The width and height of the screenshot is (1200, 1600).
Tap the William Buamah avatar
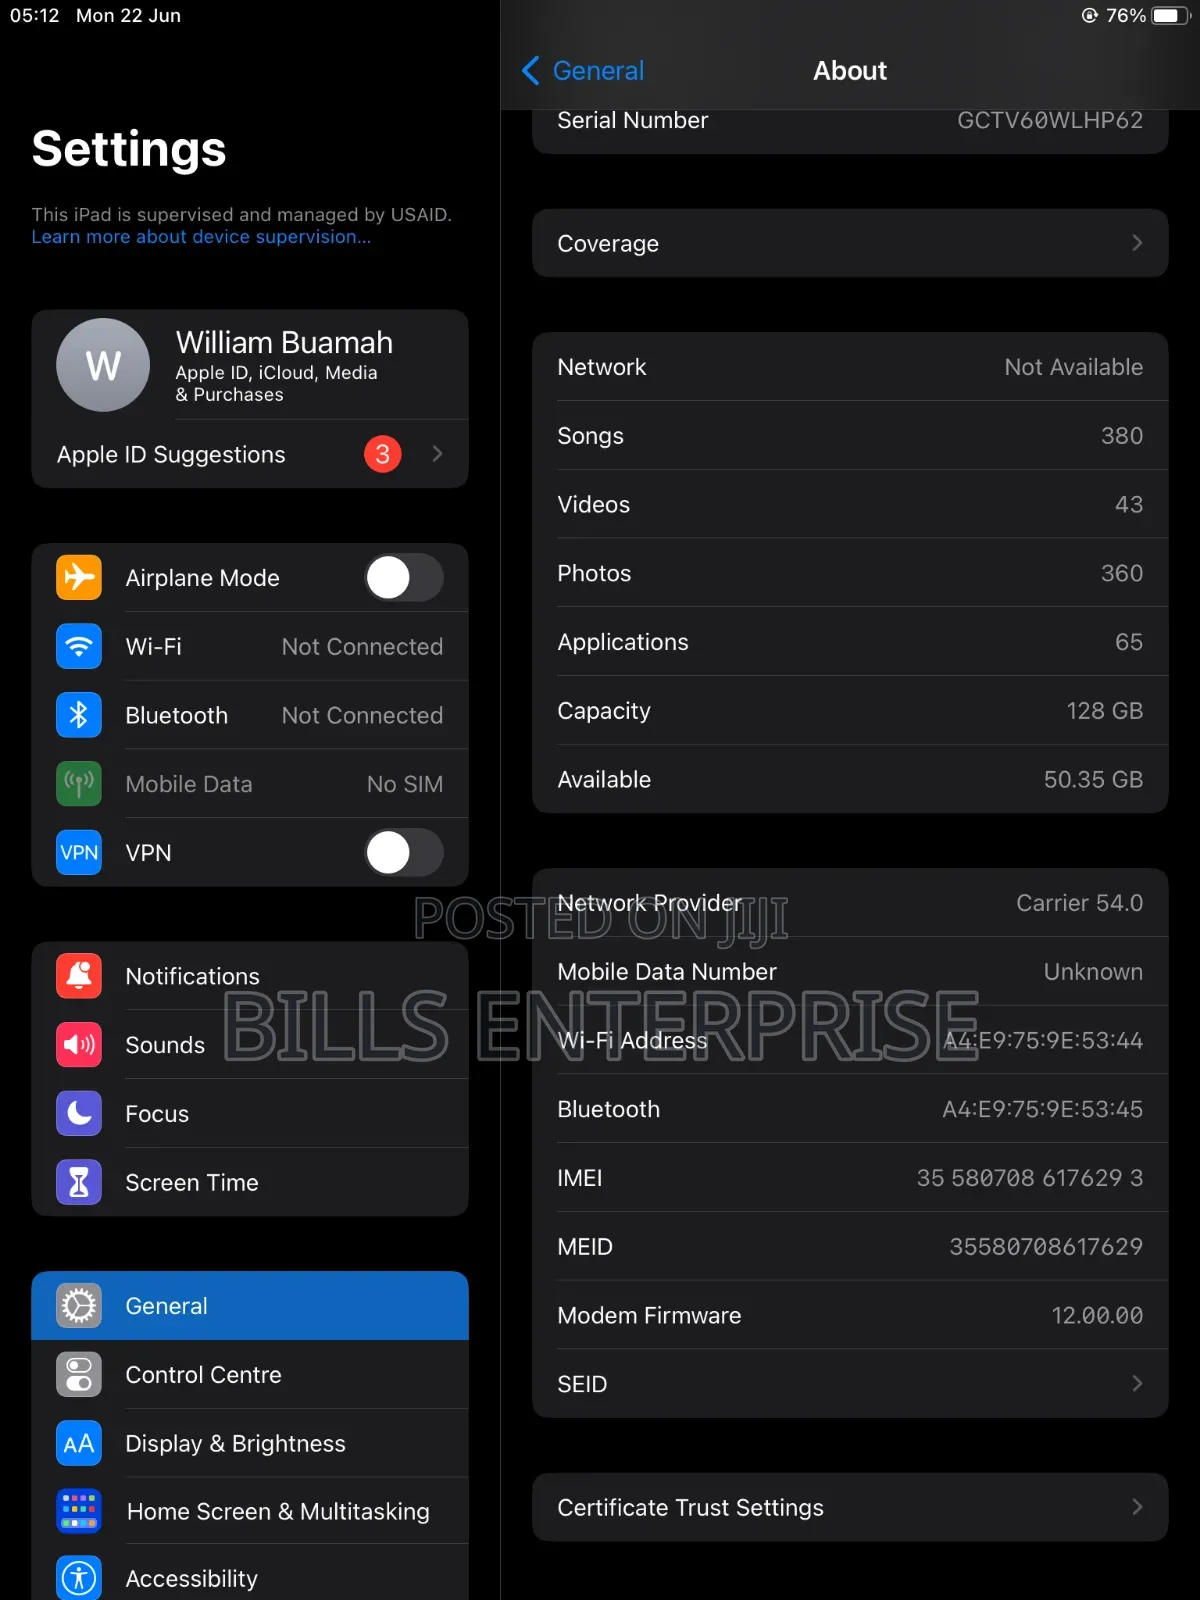(x=103, y=365)
